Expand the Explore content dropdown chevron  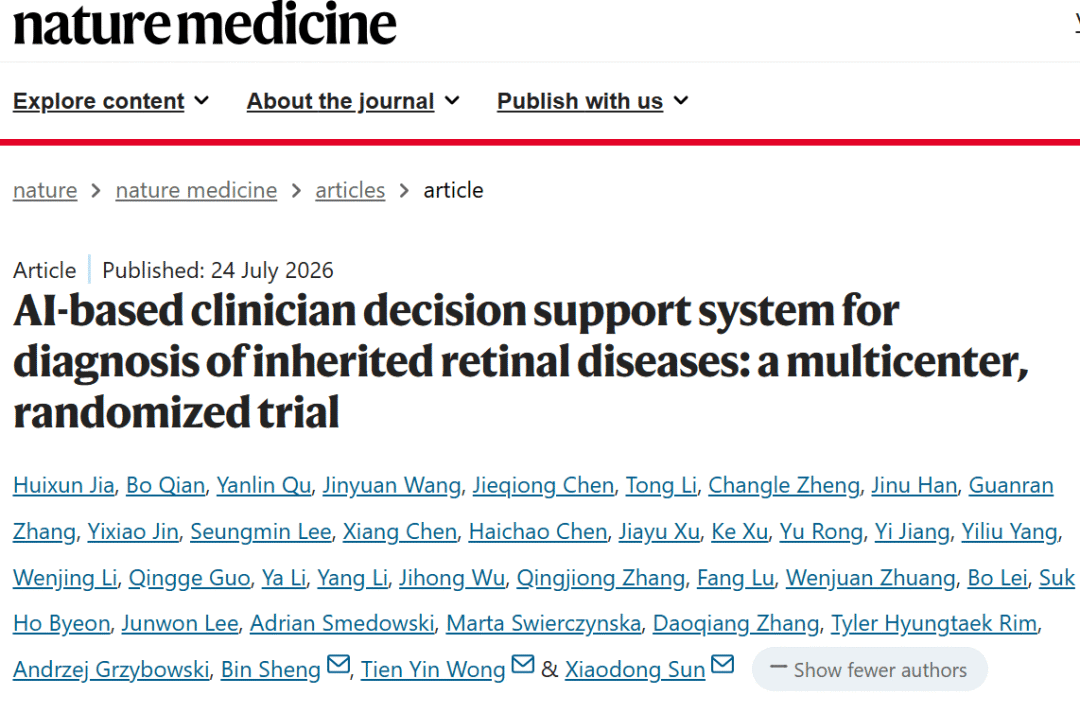[201, 101]
